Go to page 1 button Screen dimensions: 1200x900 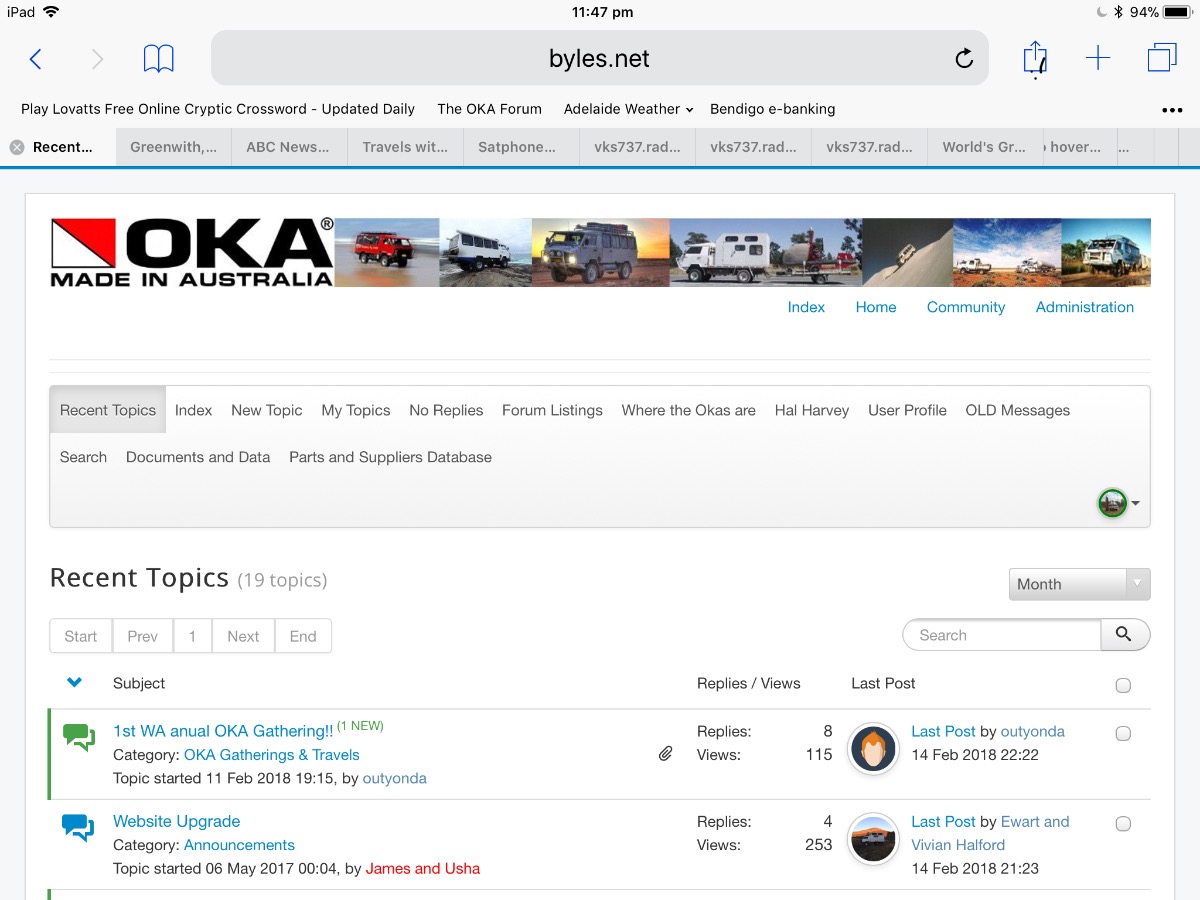point(193,636)
